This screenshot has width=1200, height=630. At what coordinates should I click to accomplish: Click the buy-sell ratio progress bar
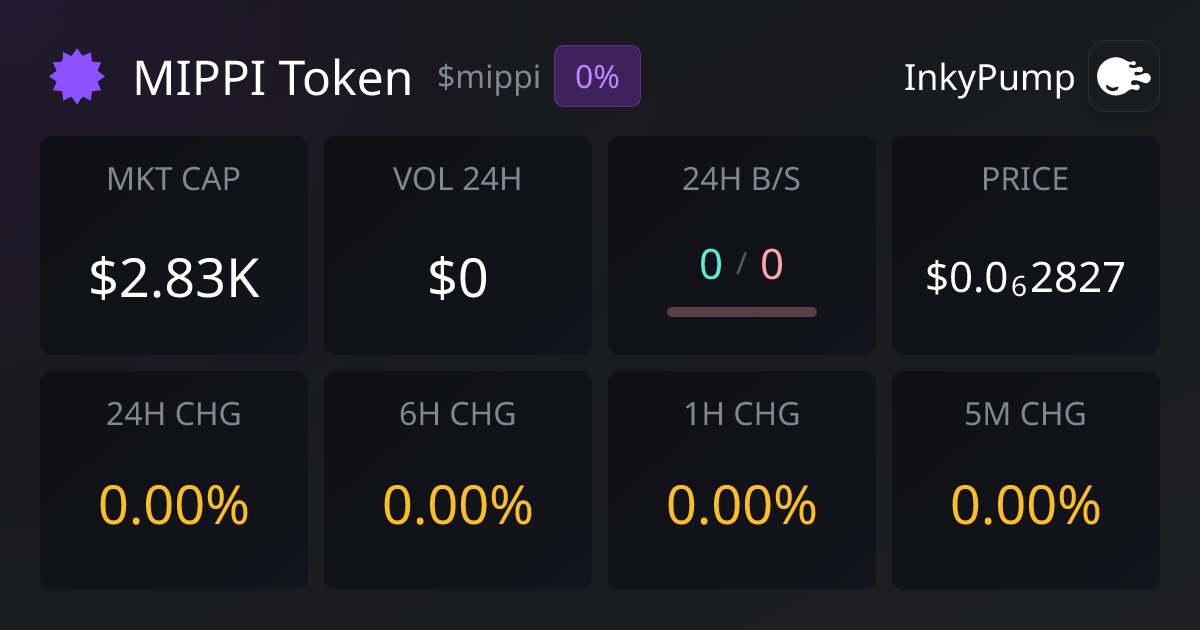[x=742, y=312]
